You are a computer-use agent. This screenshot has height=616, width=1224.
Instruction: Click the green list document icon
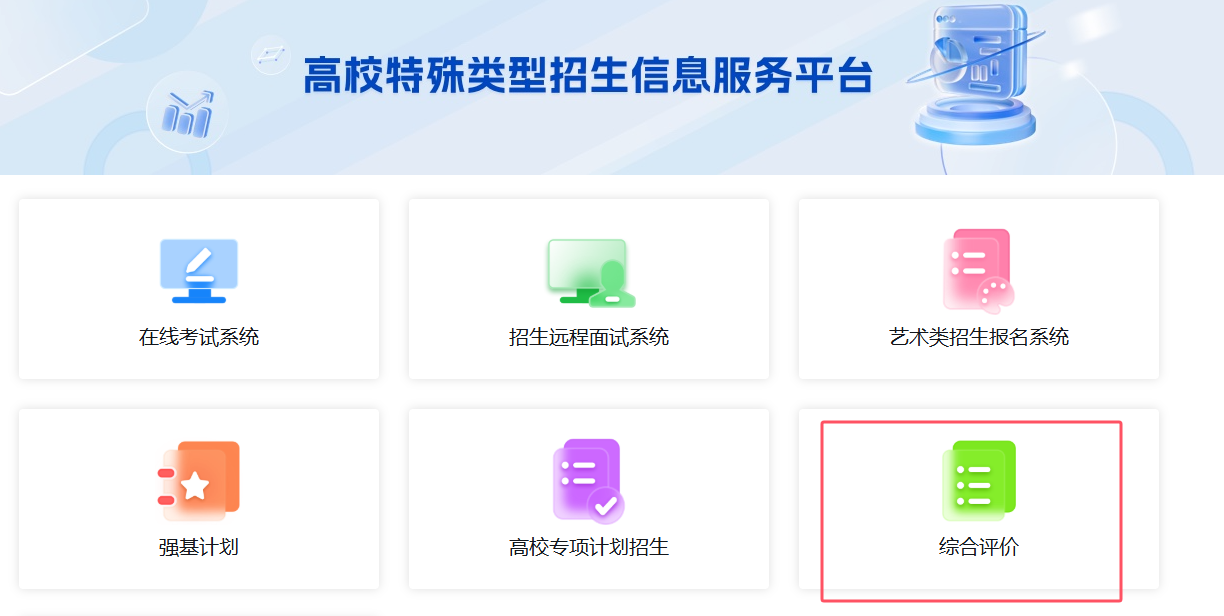tap(978, 481)
